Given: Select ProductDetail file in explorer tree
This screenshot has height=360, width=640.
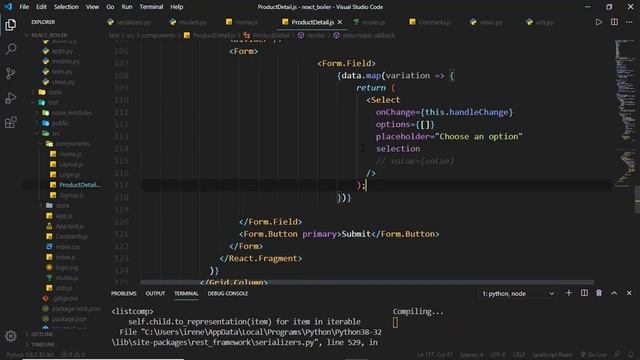Looking at the screenshot, I should 79,185.
